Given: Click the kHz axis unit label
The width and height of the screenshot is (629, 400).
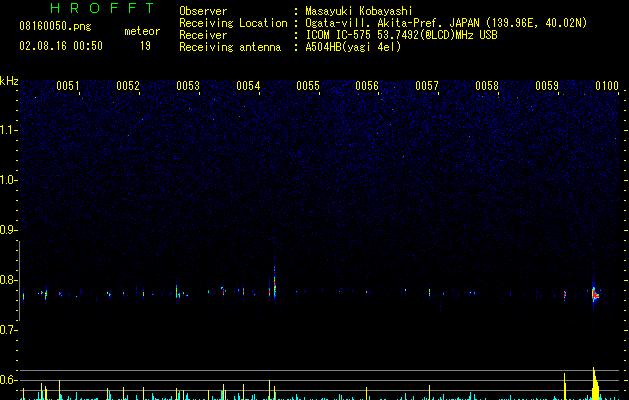Looking at the screenshot, I should click(9, 81).
